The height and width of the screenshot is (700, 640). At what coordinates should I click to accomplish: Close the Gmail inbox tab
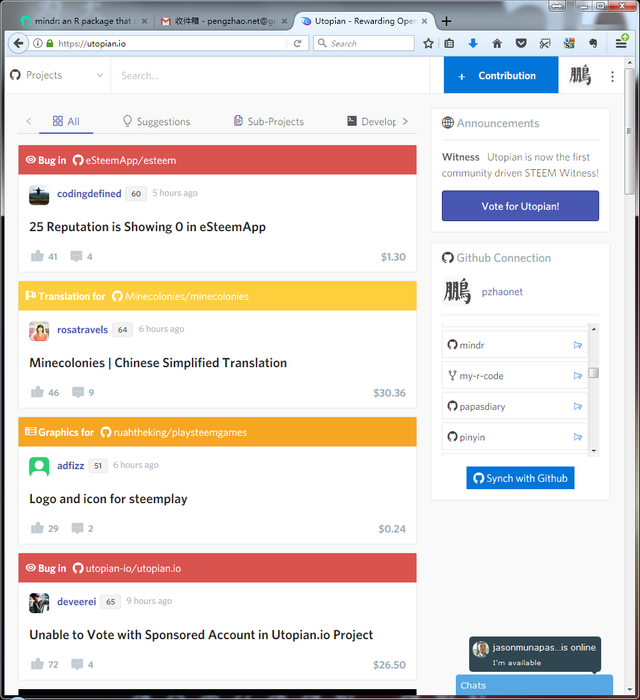click(284, 21)
